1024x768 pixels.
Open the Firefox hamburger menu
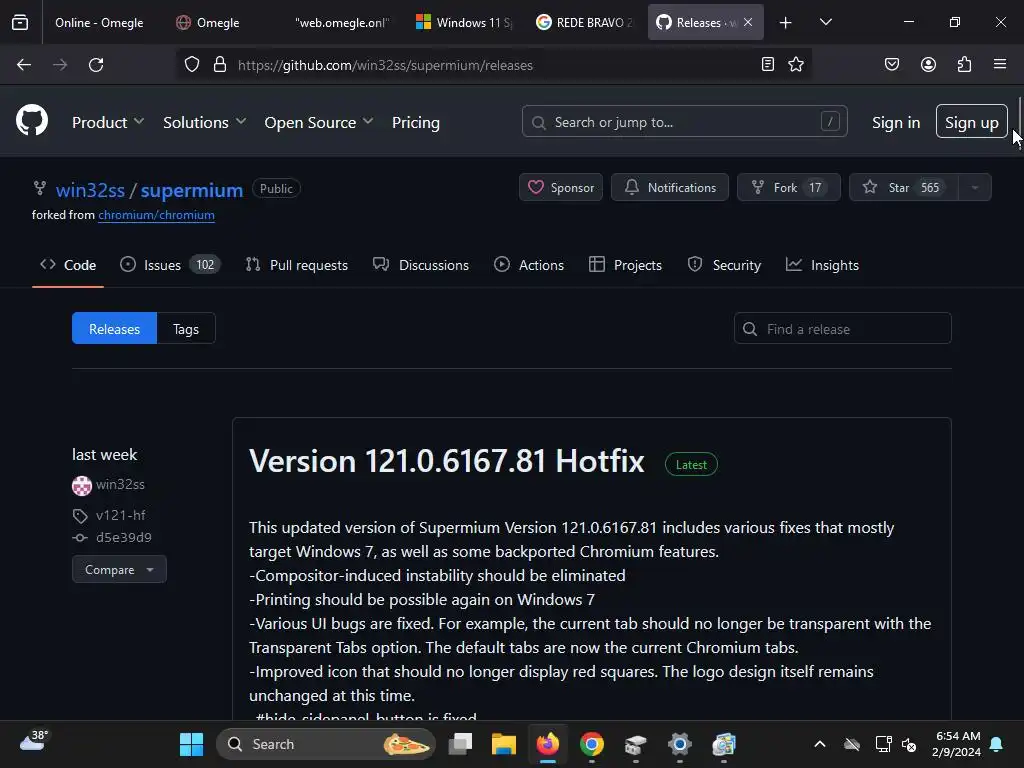(1000, 64)
